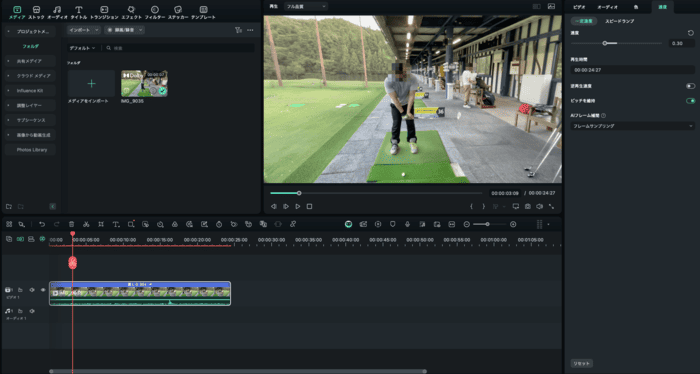This screenshot has height=374, width=700.
Task: Split clip with the scissors icon
Action: pyautogui.click(x=86, y=224)
